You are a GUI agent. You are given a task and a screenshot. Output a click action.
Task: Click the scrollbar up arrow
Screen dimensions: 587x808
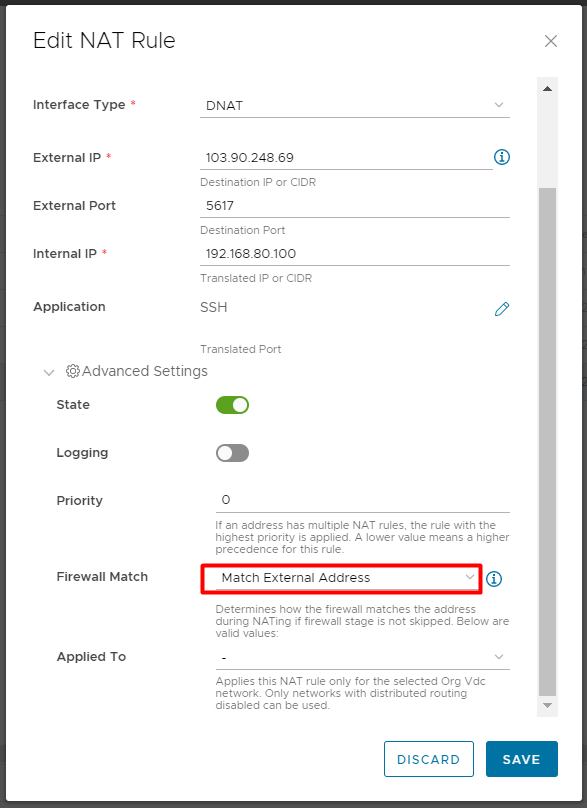coord(546,87)
